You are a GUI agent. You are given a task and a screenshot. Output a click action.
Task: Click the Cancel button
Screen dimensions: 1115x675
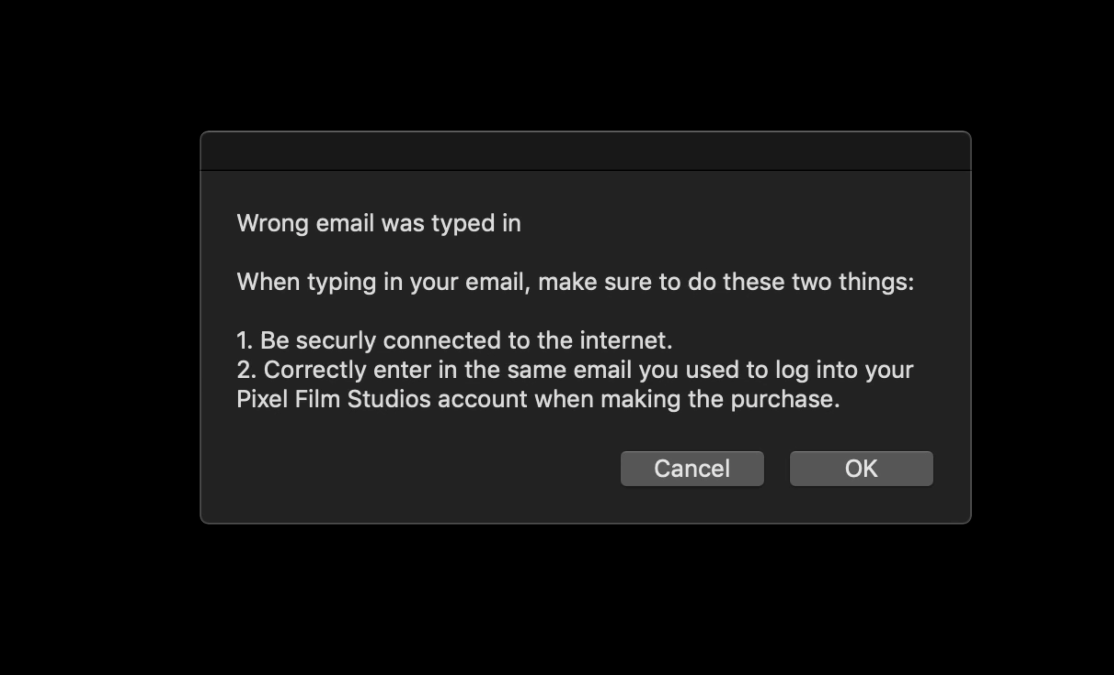pos(692,469)
